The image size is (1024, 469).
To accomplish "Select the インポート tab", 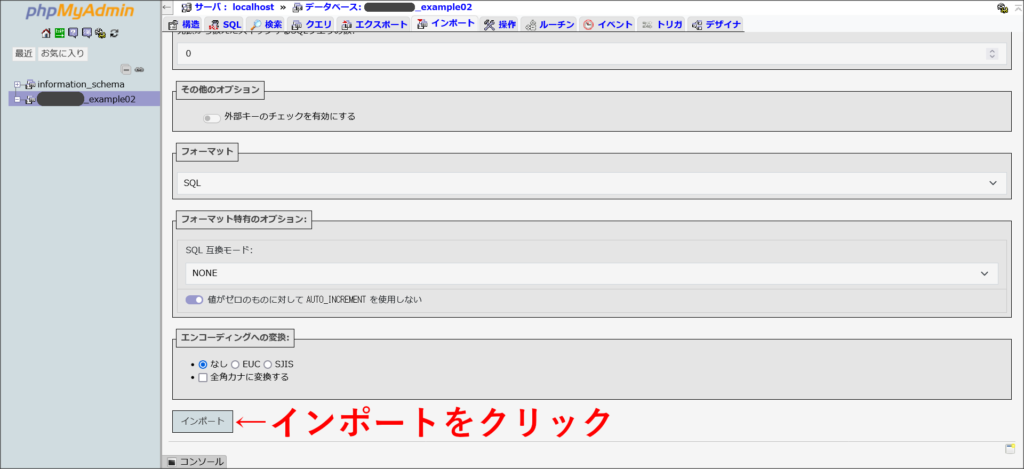I will (446, 24).
